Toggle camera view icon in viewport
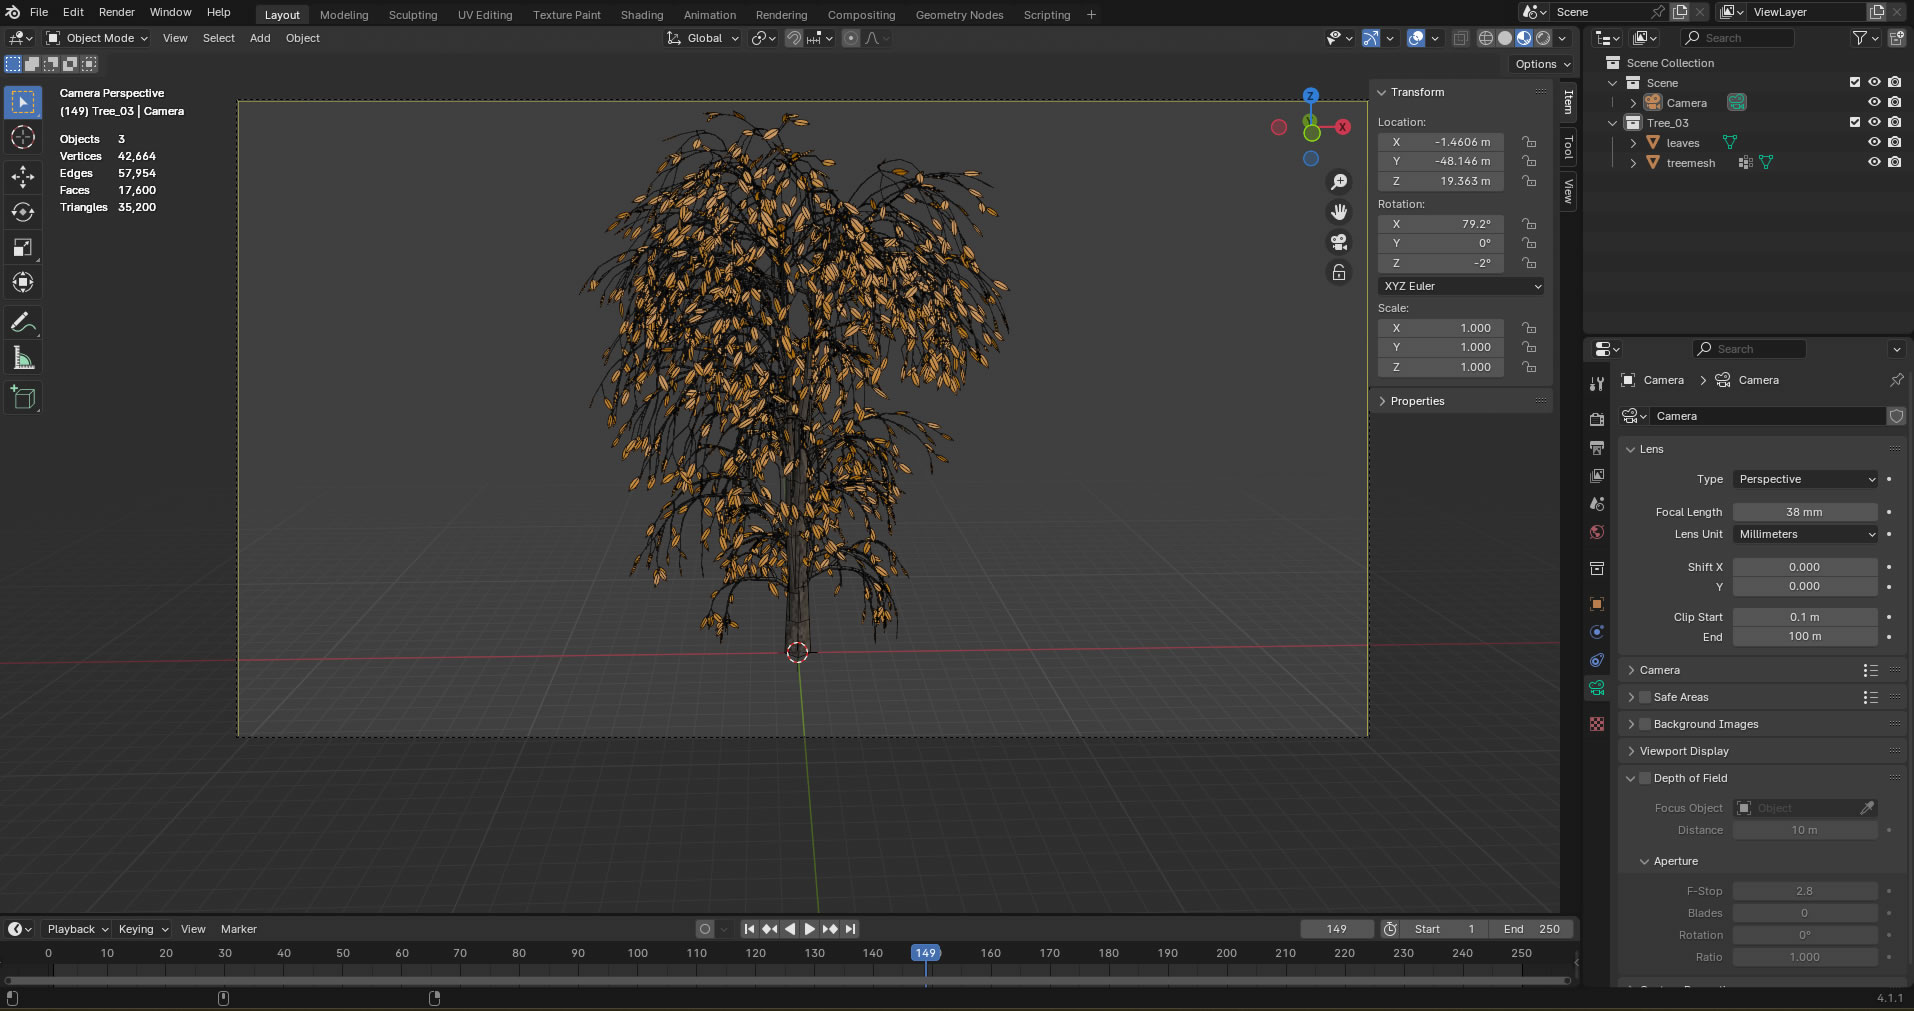This screenshot has width=1914, height=1011. [1339, 242]
